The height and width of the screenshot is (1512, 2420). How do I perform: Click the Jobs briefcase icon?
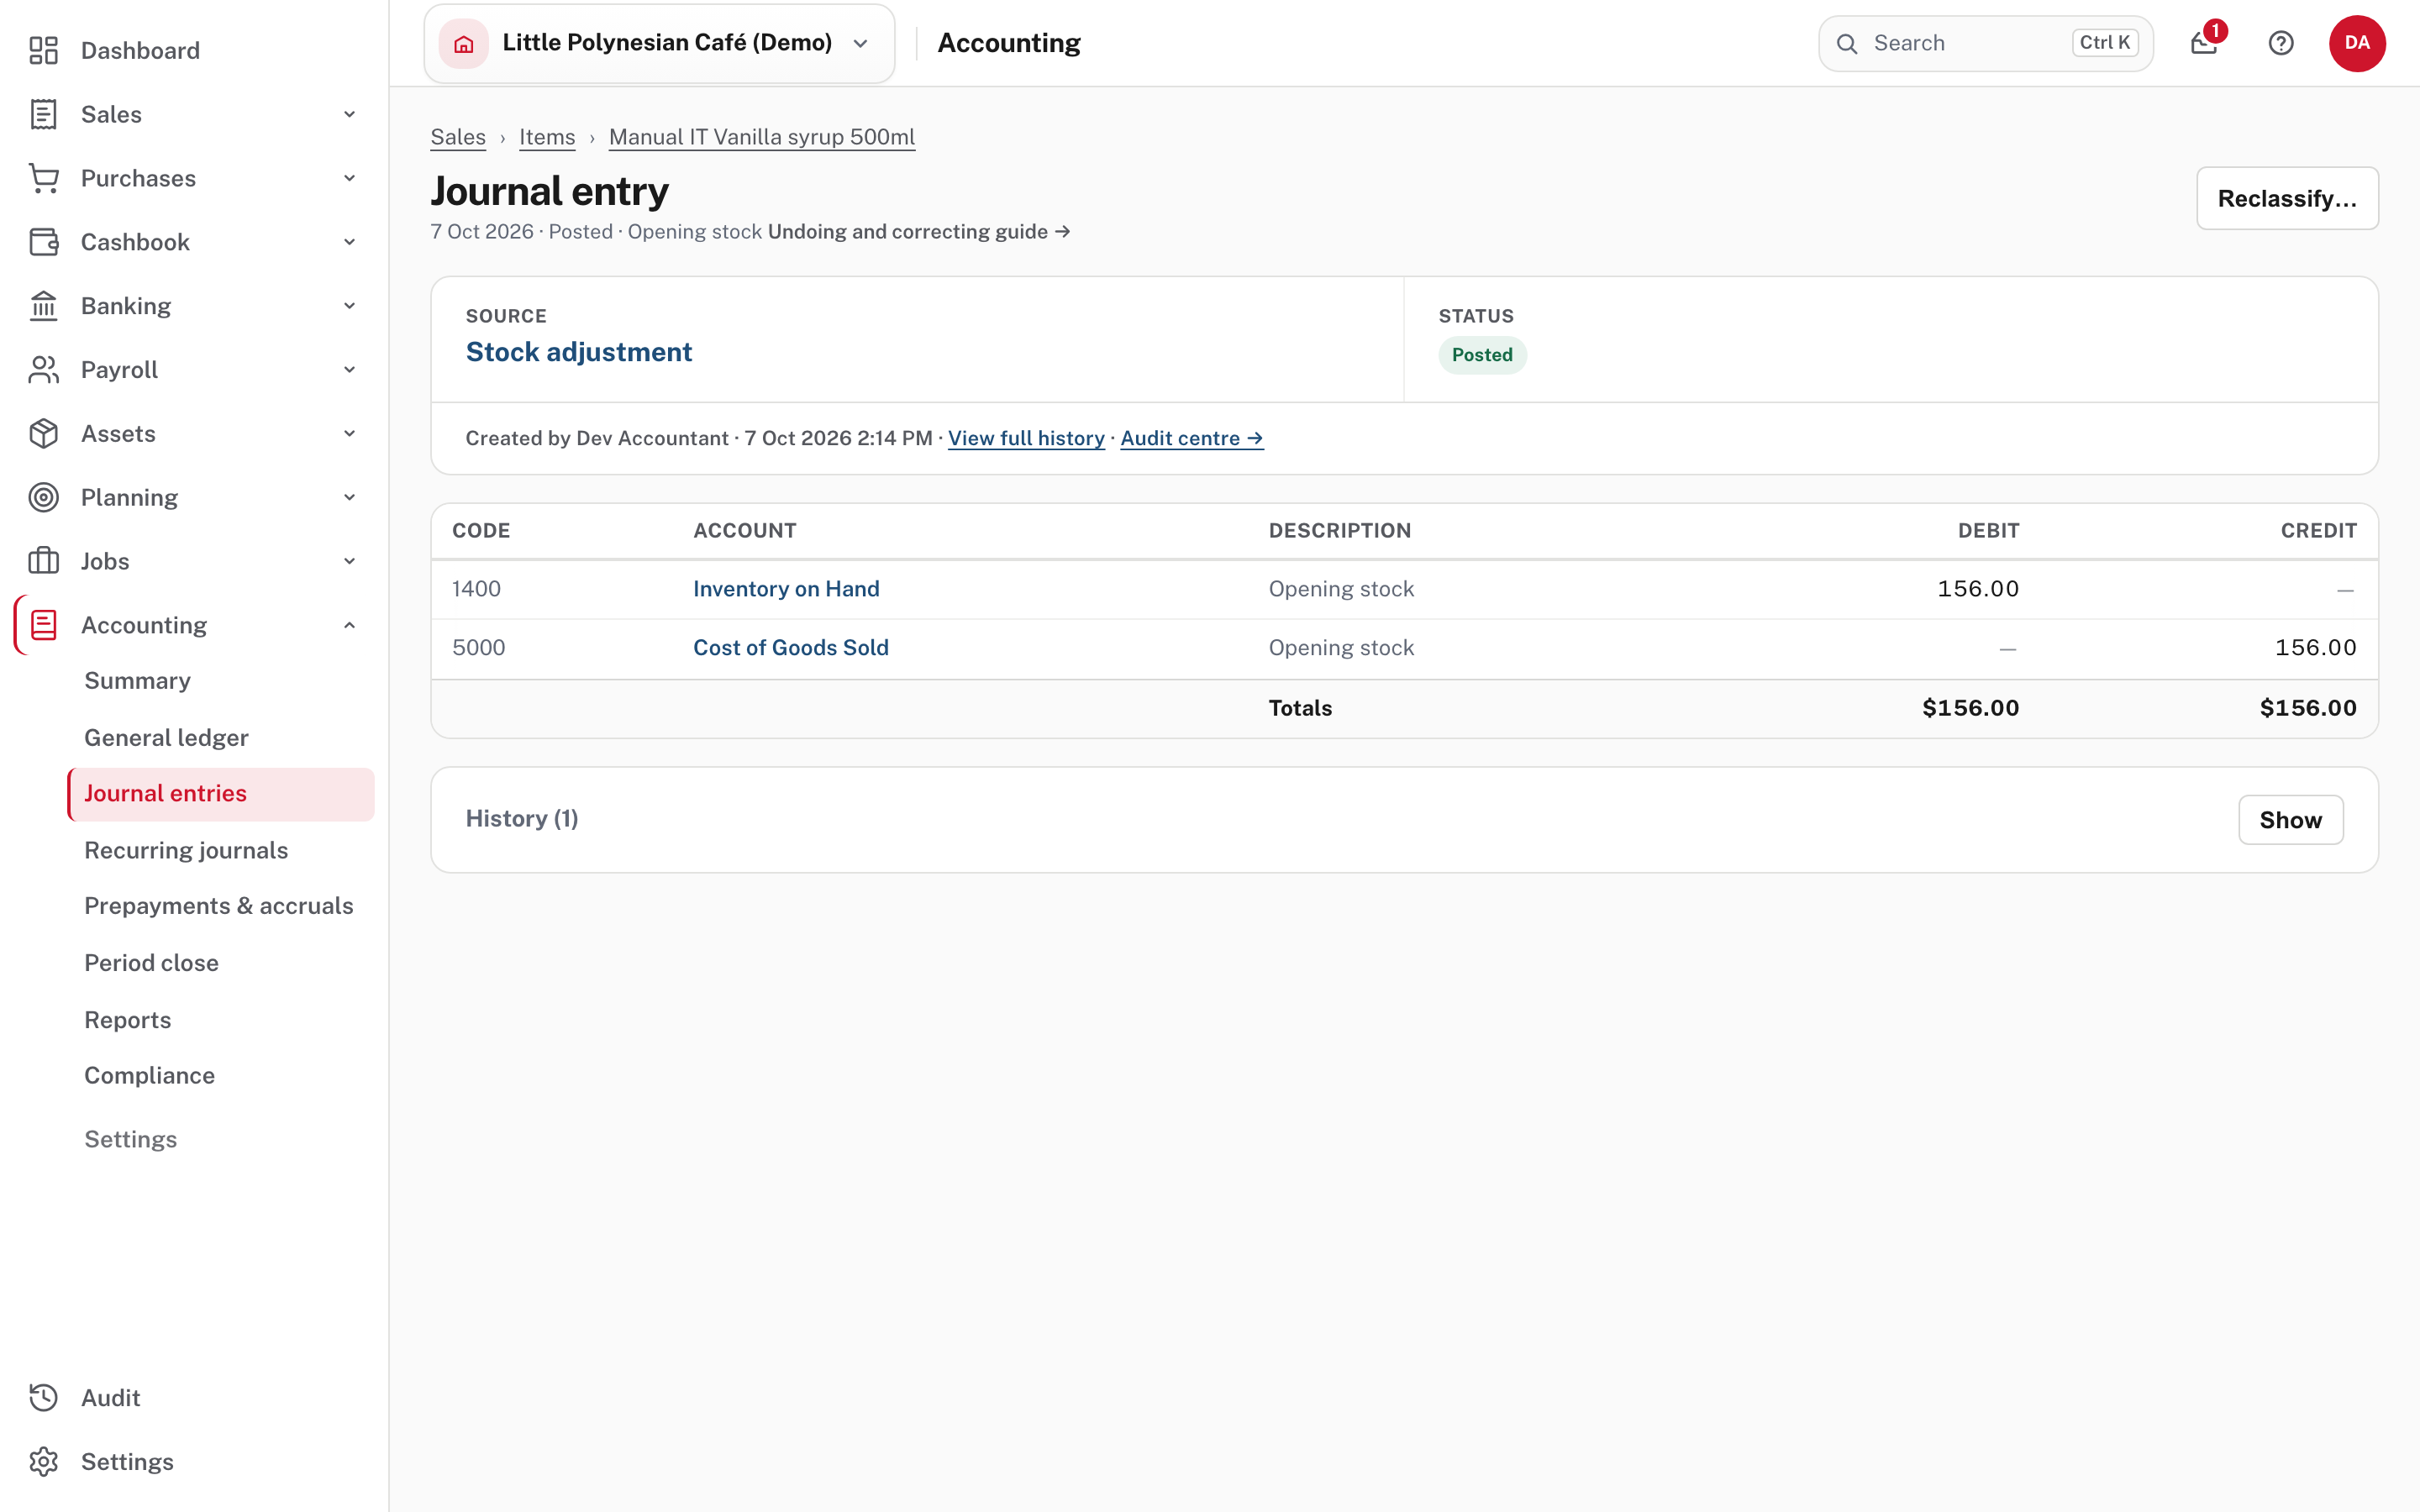coord(43,561)
